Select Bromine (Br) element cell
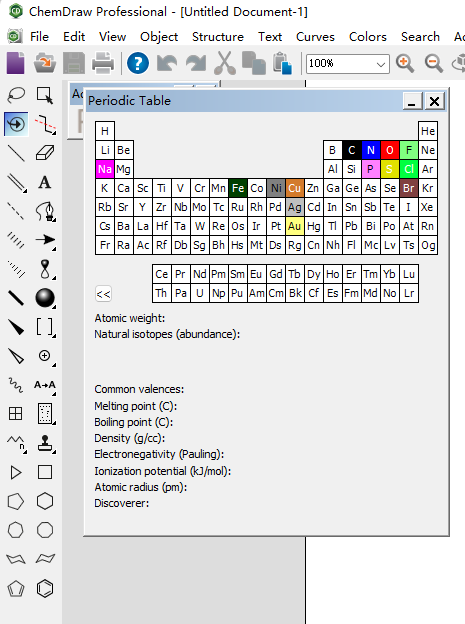This screenshot has width=465, height=624. 409,188
